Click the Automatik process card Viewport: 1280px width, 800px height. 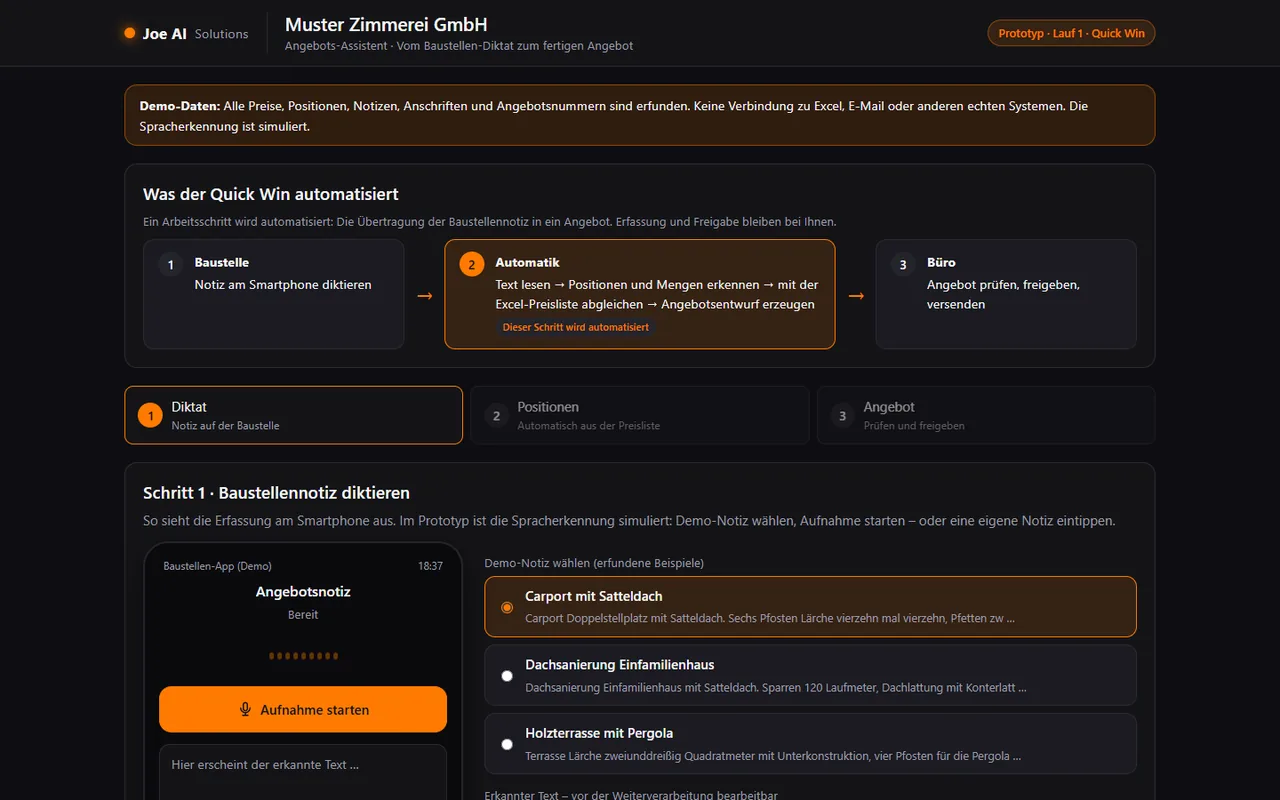tap(640, 294)
